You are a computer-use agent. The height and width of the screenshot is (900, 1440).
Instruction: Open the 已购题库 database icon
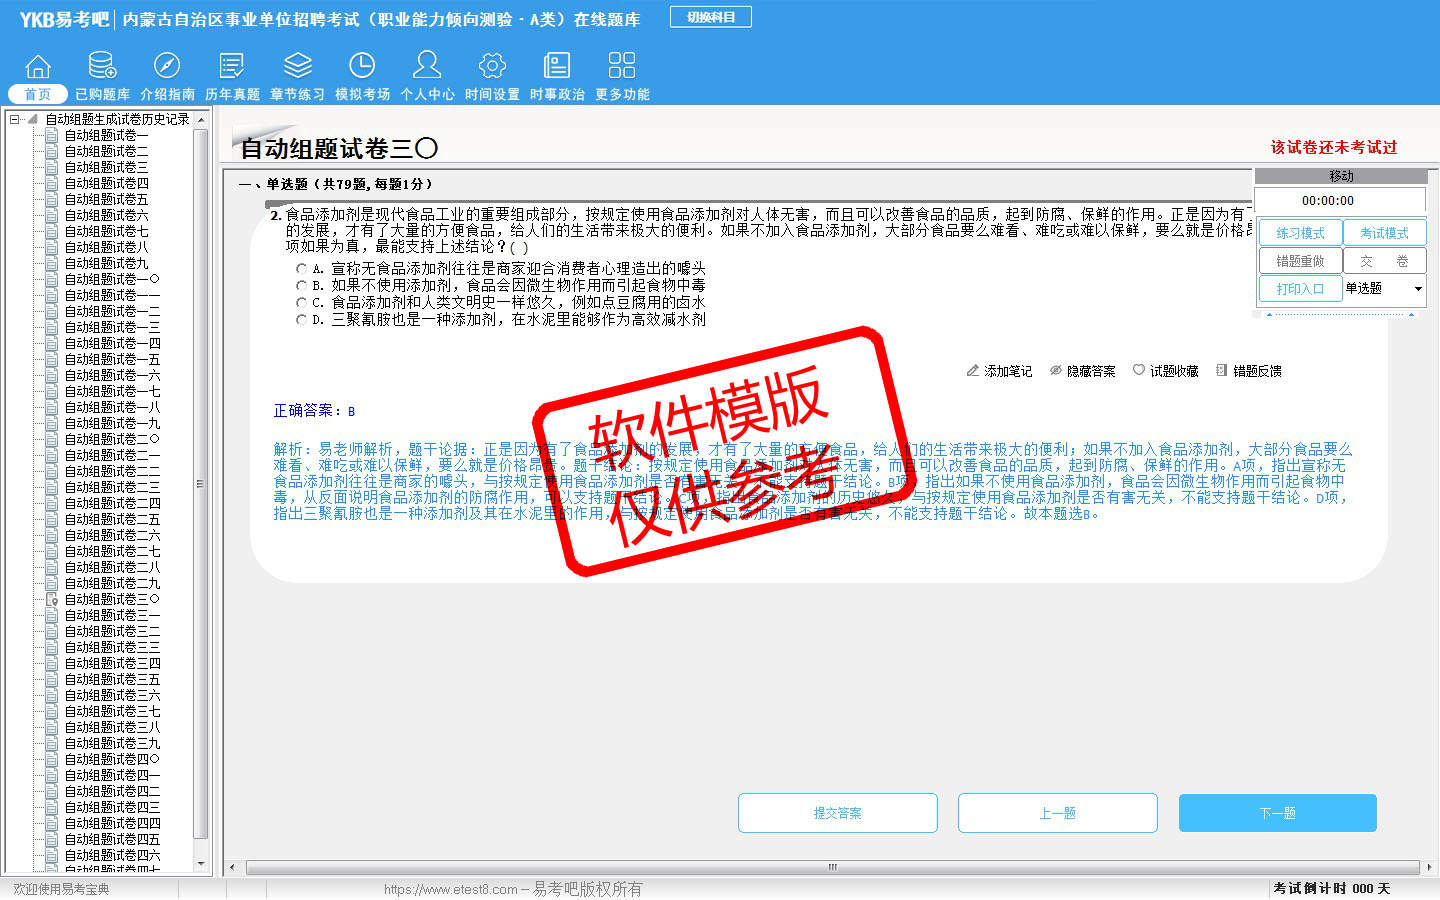(102, 67)
